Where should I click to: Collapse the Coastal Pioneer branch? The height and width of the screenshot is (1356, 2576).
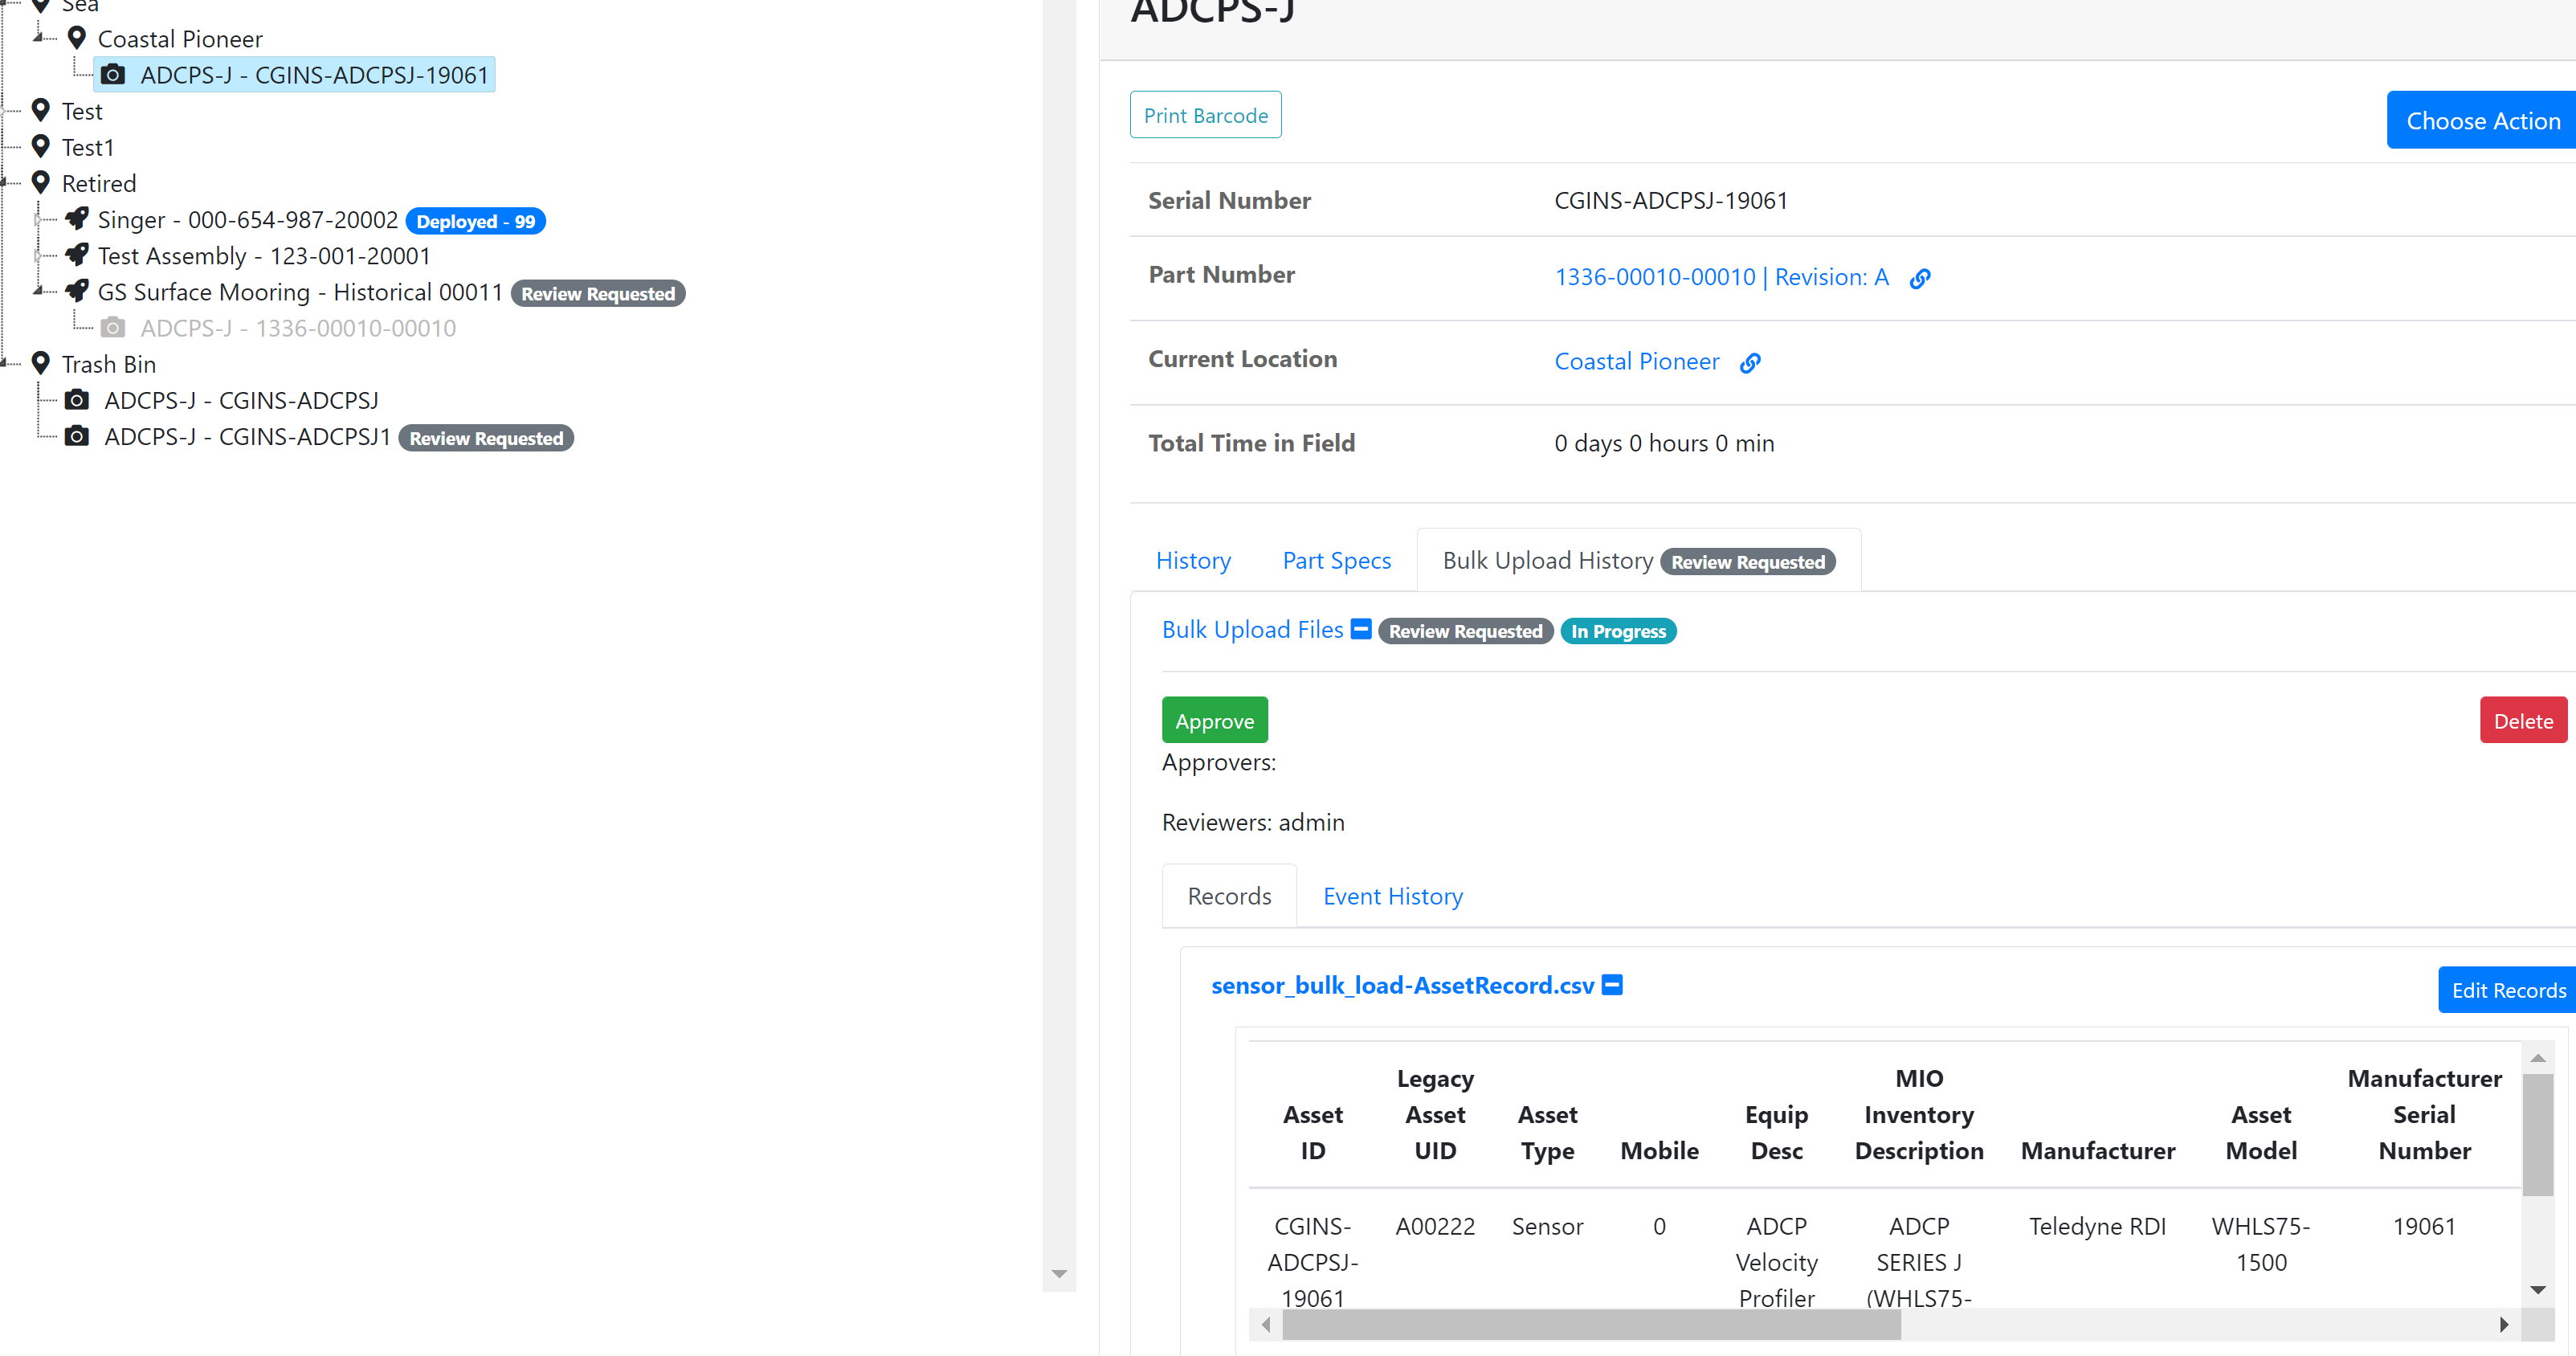(38, 38)
